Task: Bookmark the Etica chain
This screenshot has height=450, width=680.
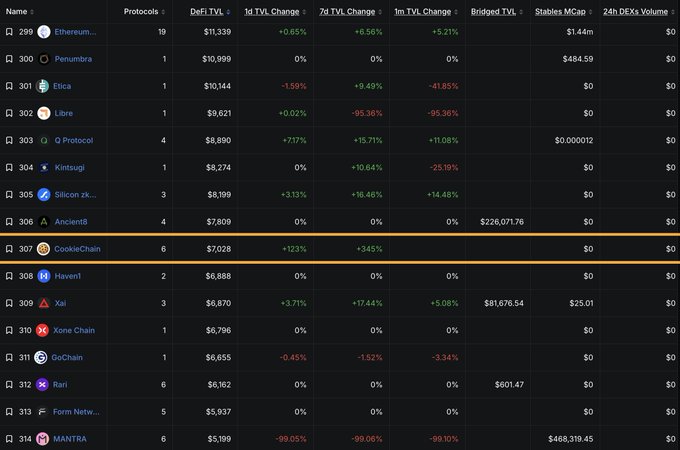Action: [9, 86]
